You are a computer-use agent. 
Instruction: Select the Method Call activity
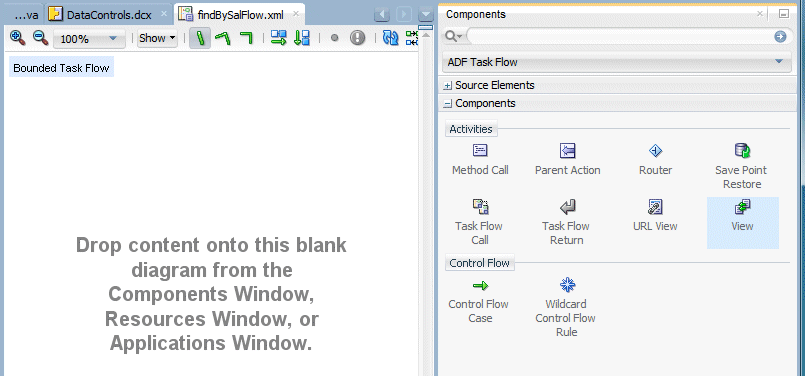480,160
